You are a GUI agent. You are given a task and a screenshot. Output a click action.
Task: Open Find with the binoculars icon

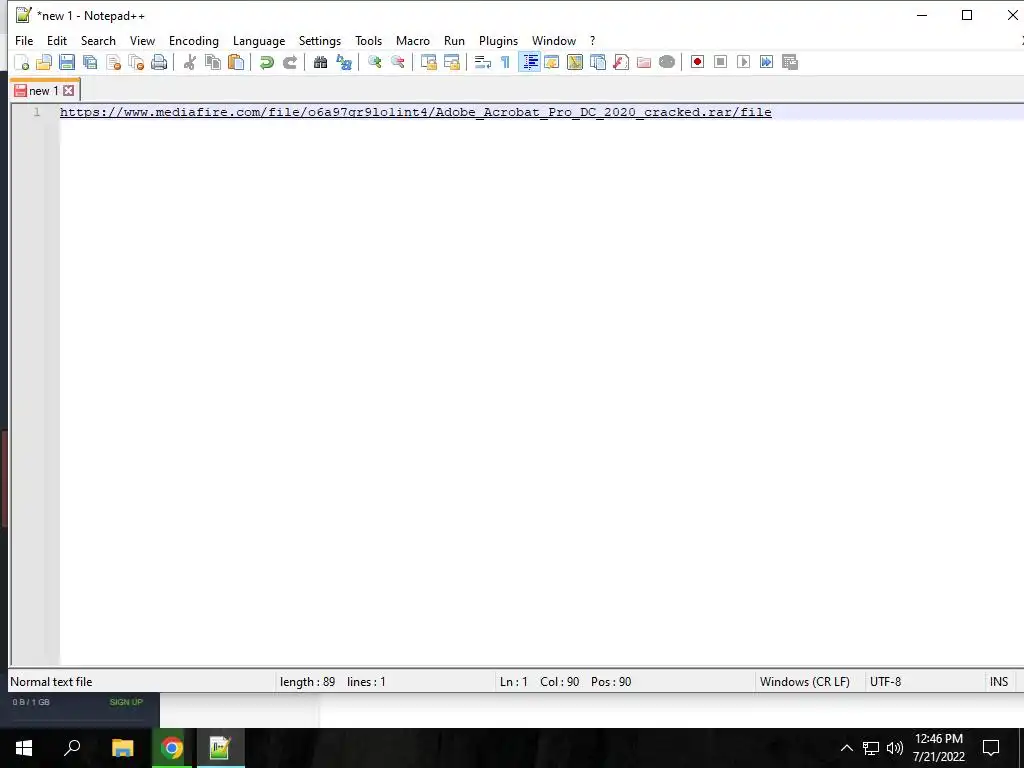click(x=320, y=62)
